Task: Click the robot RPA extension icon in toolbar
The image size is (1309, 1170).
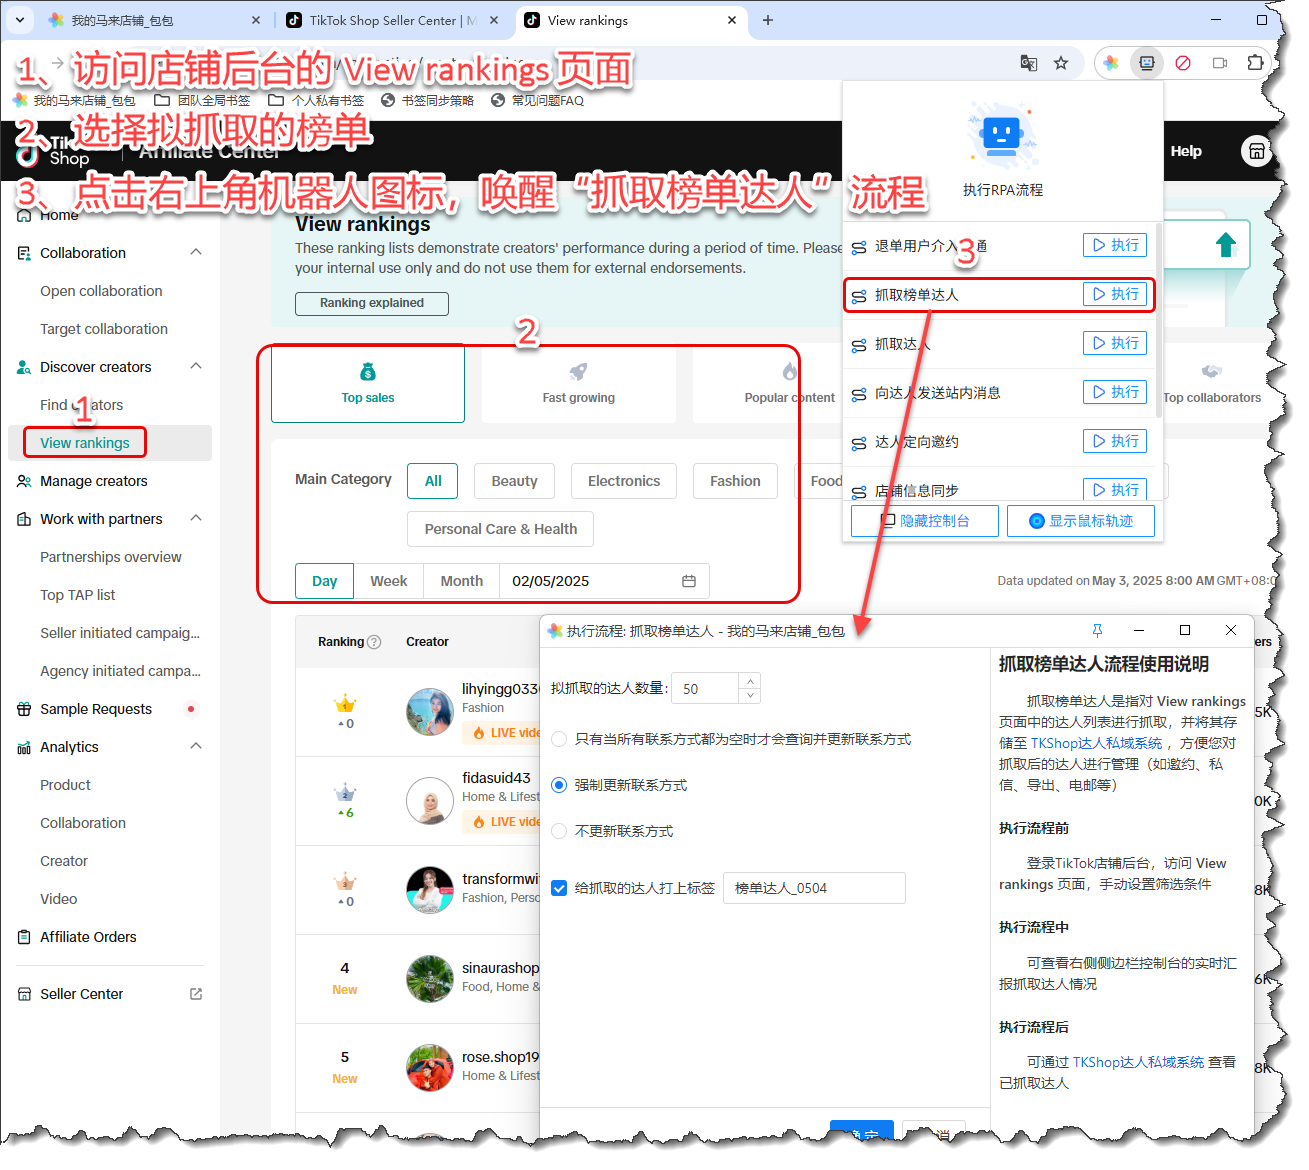Action: pyautogui.click(x=1146, y=63)
